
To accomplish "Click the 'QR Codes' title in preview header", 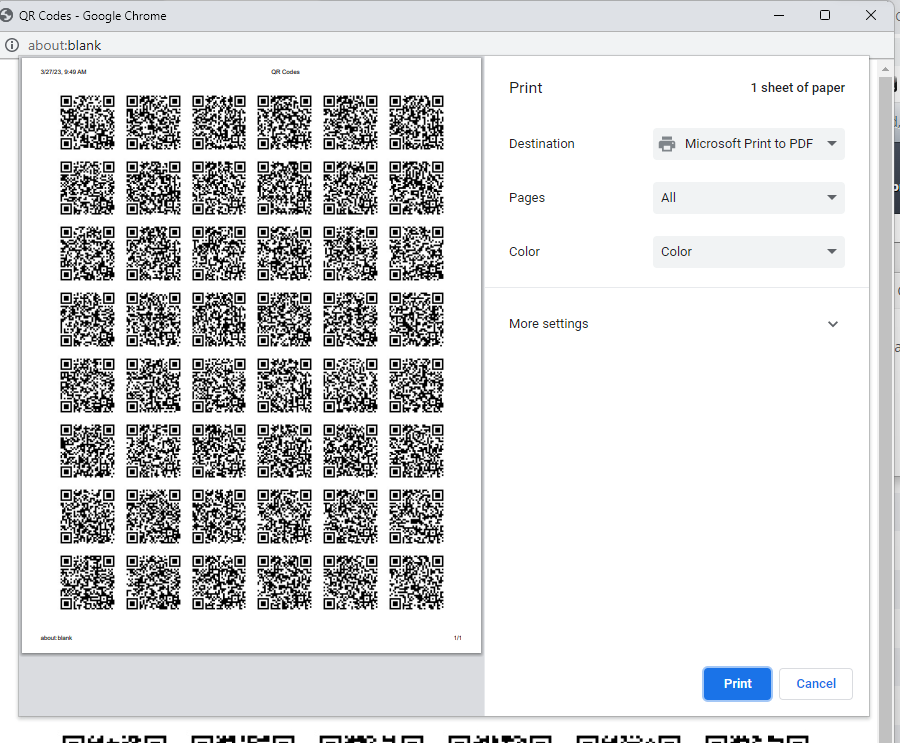I will (x=285, y=72).
